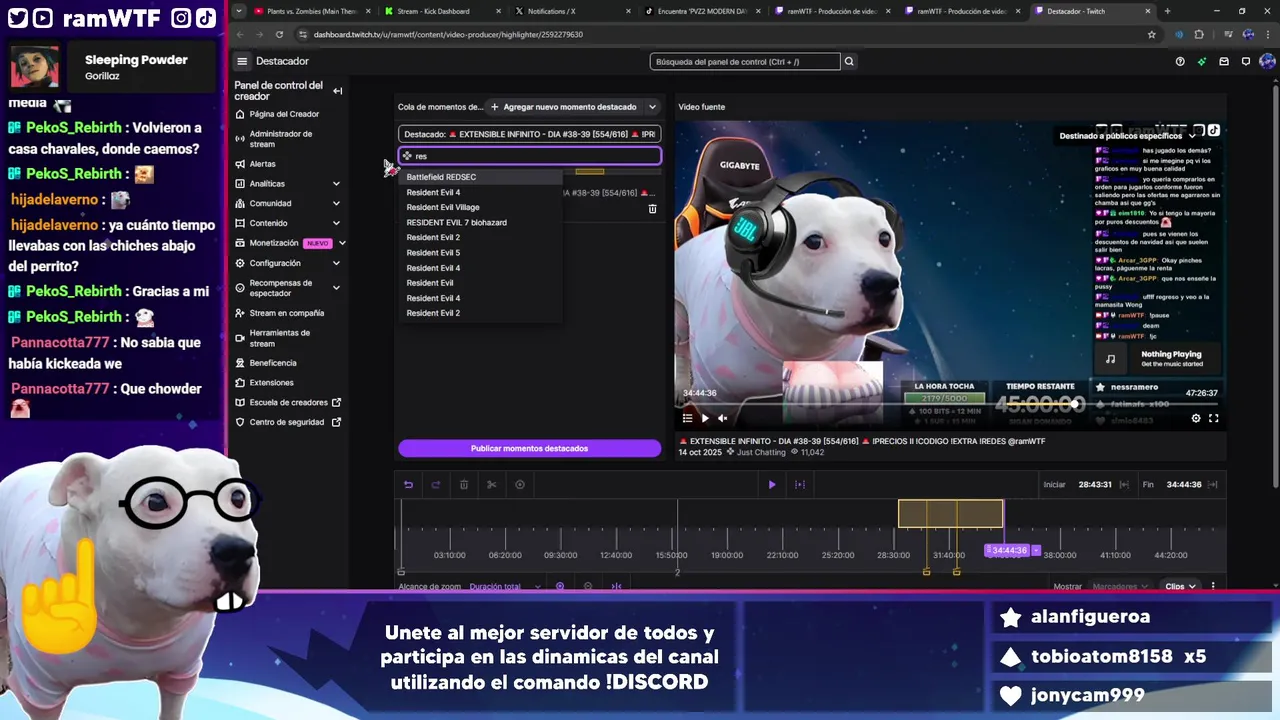Click the category search field containing 'res'
This screenshot has width=1280, height=720.
pos(529,156)
